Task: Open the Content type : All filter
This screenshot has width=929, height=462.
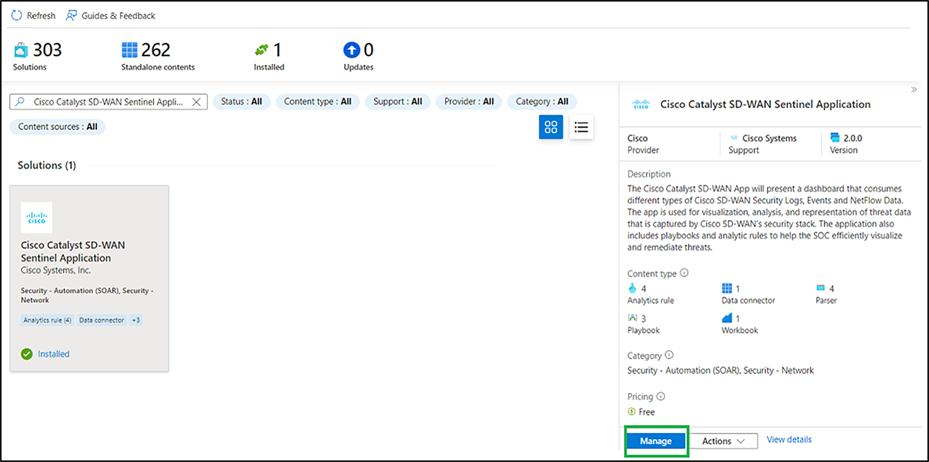Action: 318,101
